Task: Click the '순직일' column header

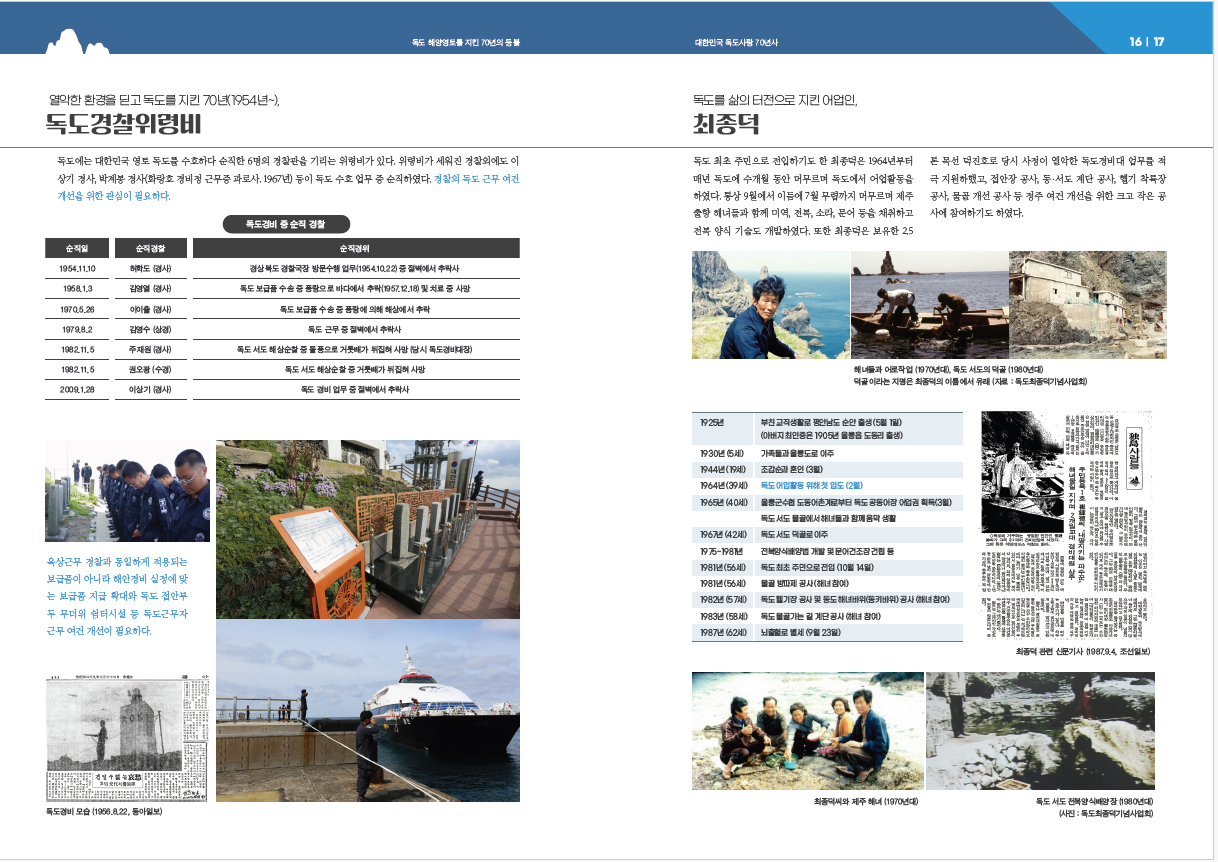Action: (x=77, y=247)
